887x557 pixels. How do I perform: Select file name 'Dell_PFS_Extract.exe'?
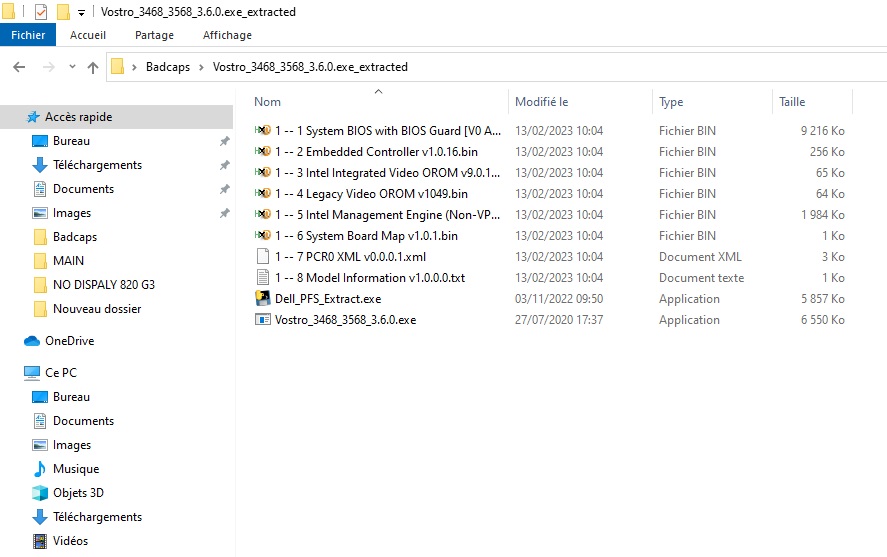point(328,299)
